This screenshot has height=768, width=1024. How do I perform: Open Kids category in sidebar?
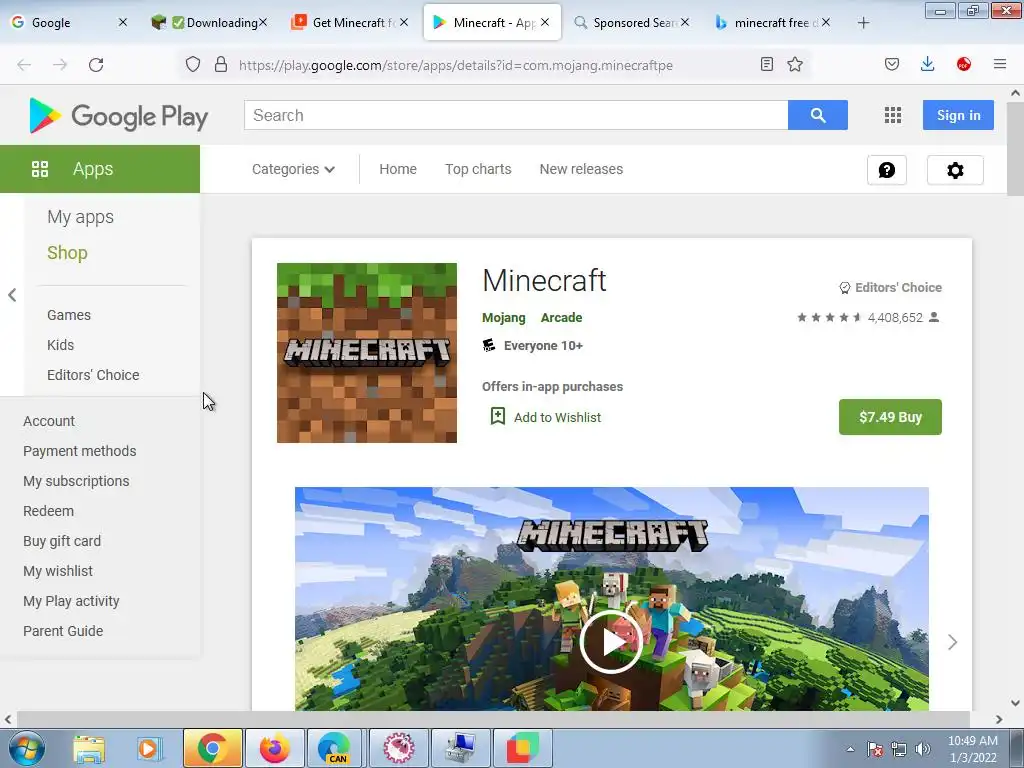[x=60, y=345]
